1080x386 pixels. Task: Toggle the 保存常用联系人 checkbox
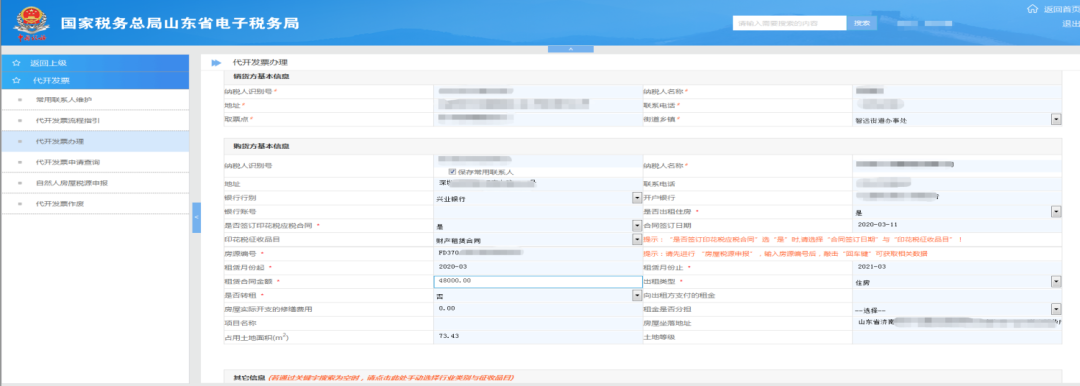(453, 172)
